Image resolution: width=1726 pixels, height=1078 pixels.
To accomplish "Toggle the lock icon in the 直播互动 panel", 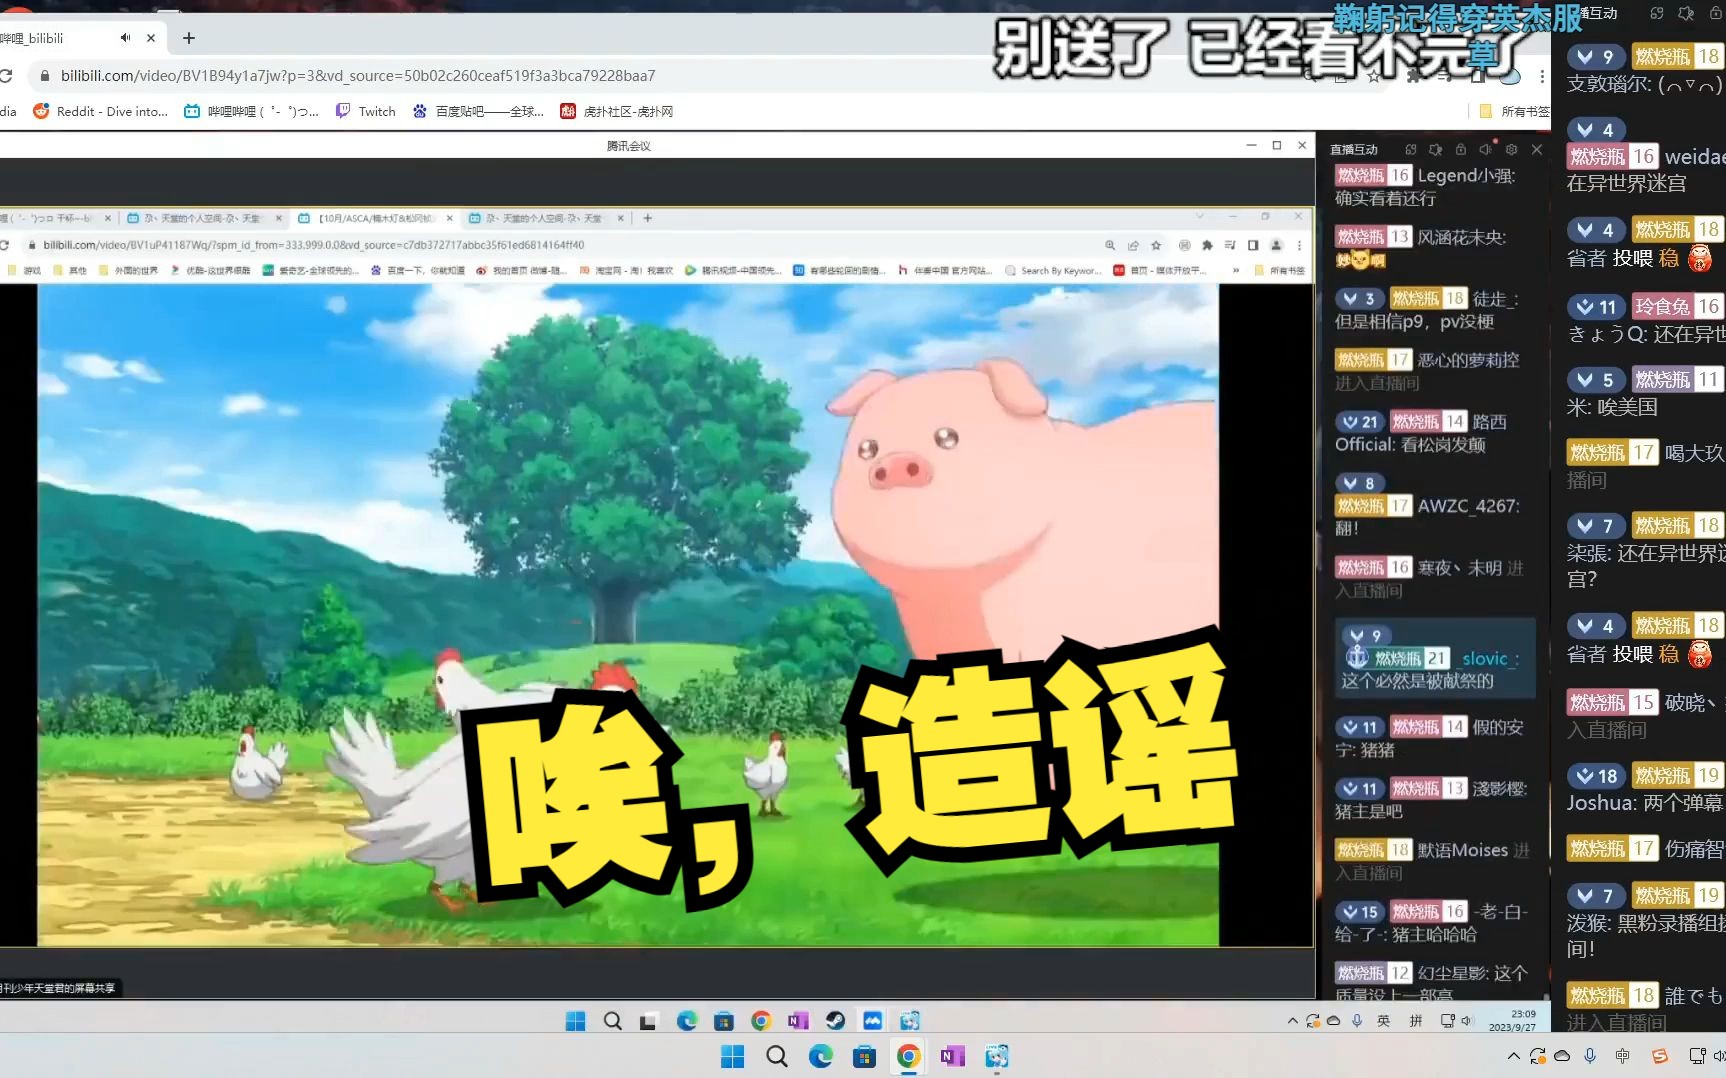I will coord(1460,150).
